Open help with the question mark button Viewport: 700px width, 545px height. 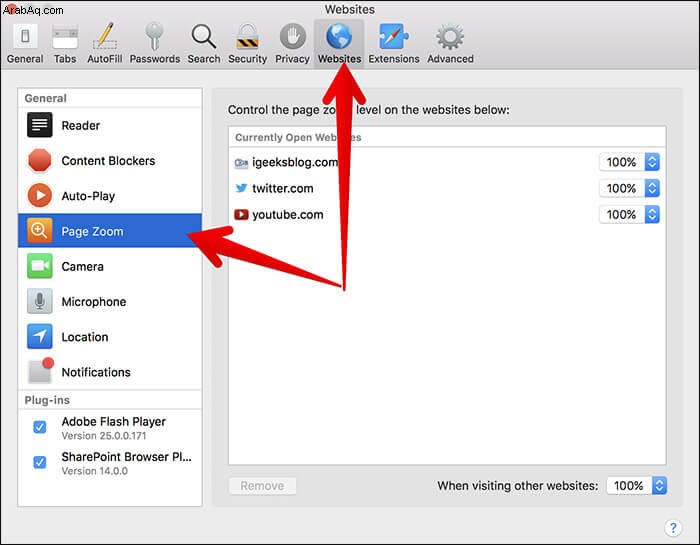(x=673, y=528)
